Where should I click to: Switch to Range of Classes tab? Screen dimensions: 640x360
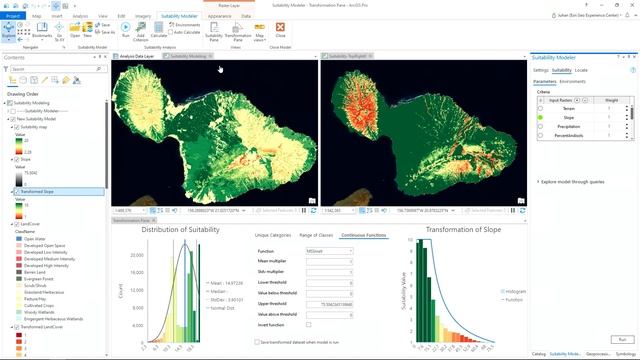(316, 235)
